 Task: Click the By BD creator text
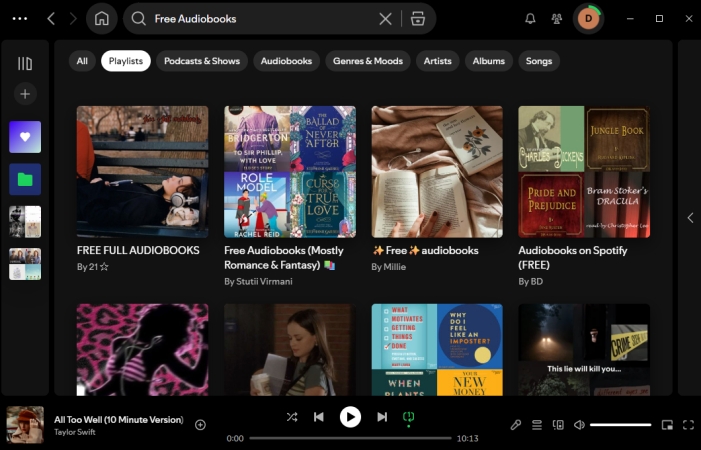[x=531, y=282]
